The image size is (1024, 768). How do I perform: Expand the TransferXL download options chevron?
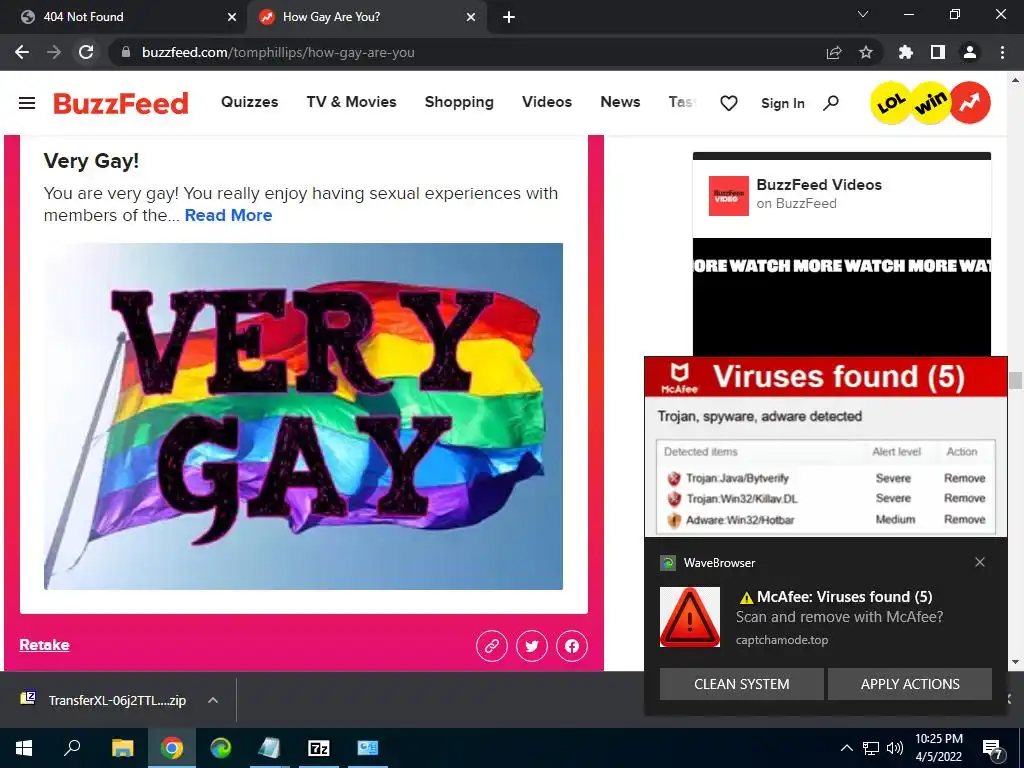point(212,700)
